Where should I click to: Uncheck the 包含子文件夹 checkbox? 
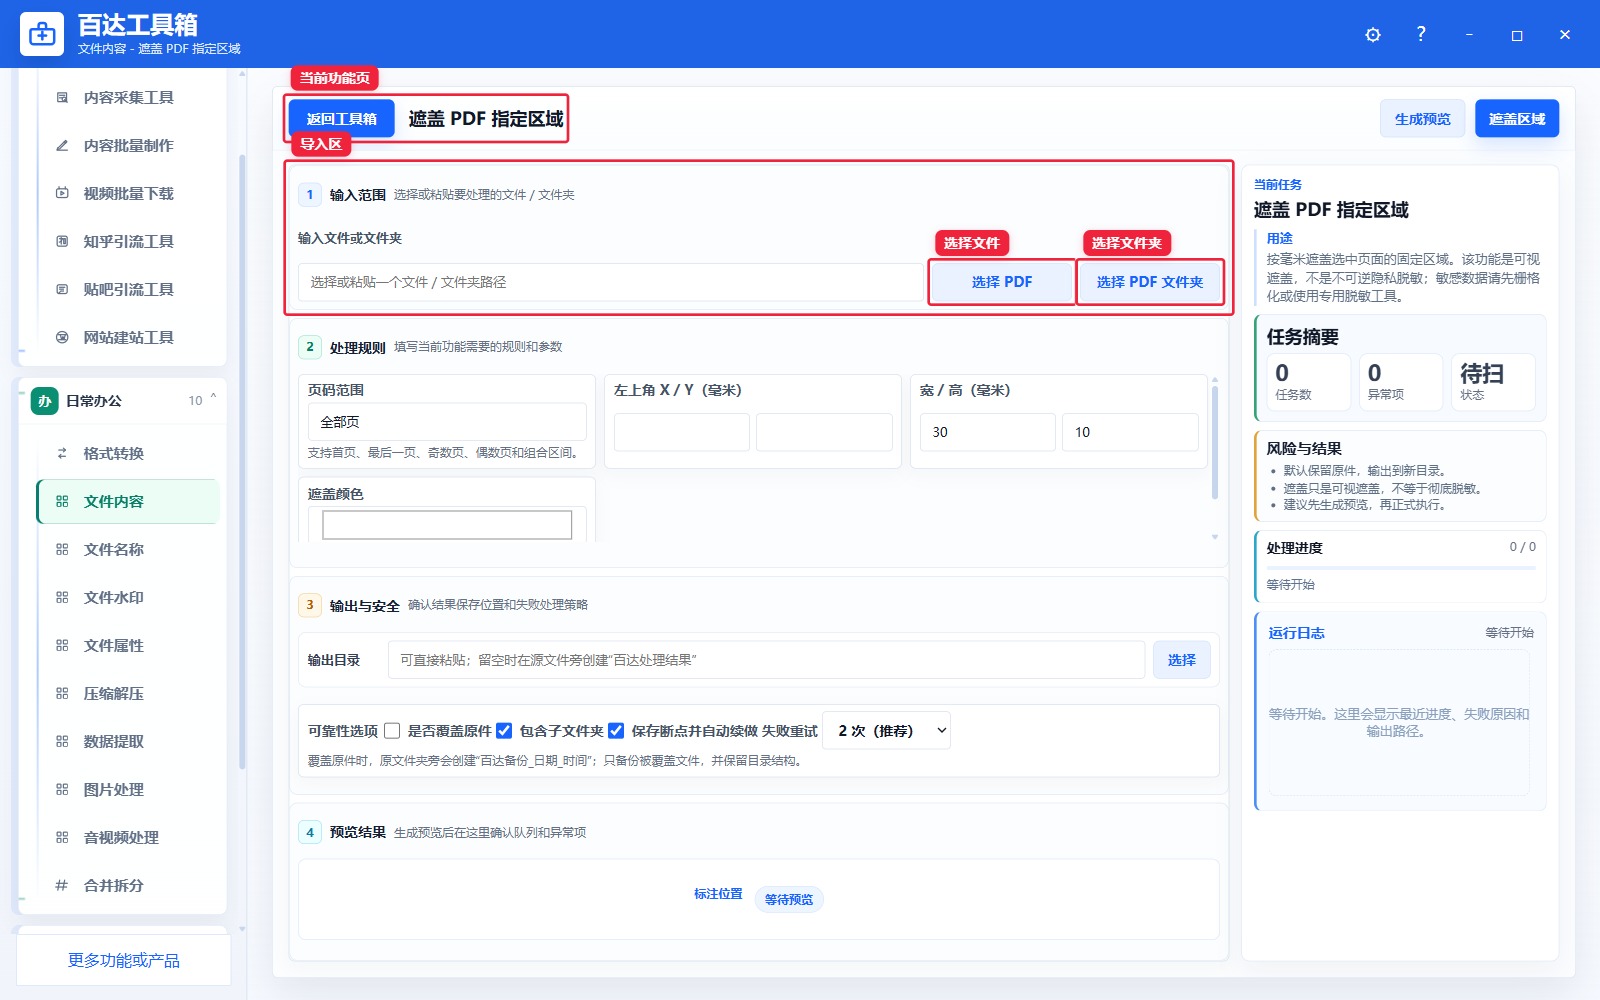tap(504, 731)
